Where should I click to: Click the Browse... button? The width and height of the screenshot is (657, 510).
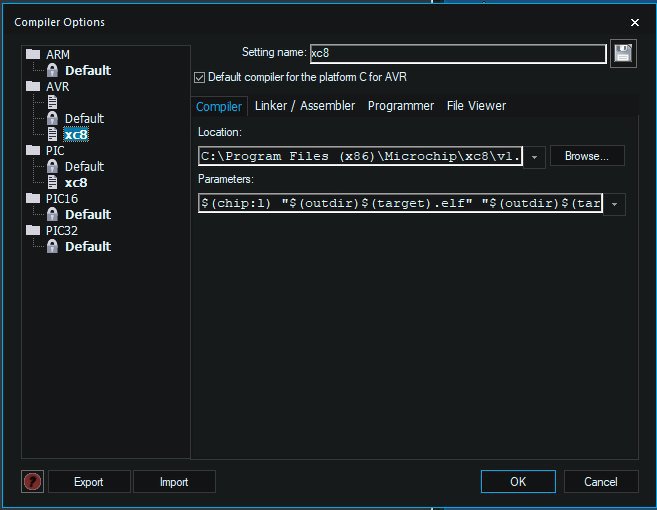click(587, 156)
